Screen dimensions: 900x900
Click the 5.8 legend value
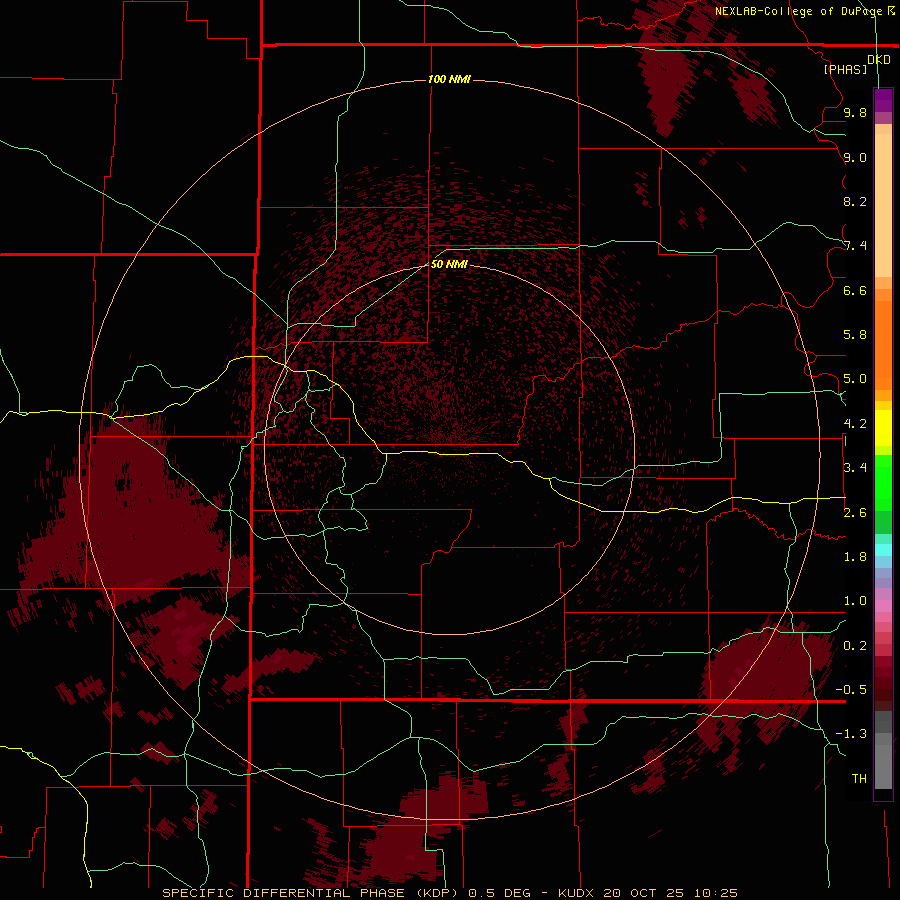(855, 335)
